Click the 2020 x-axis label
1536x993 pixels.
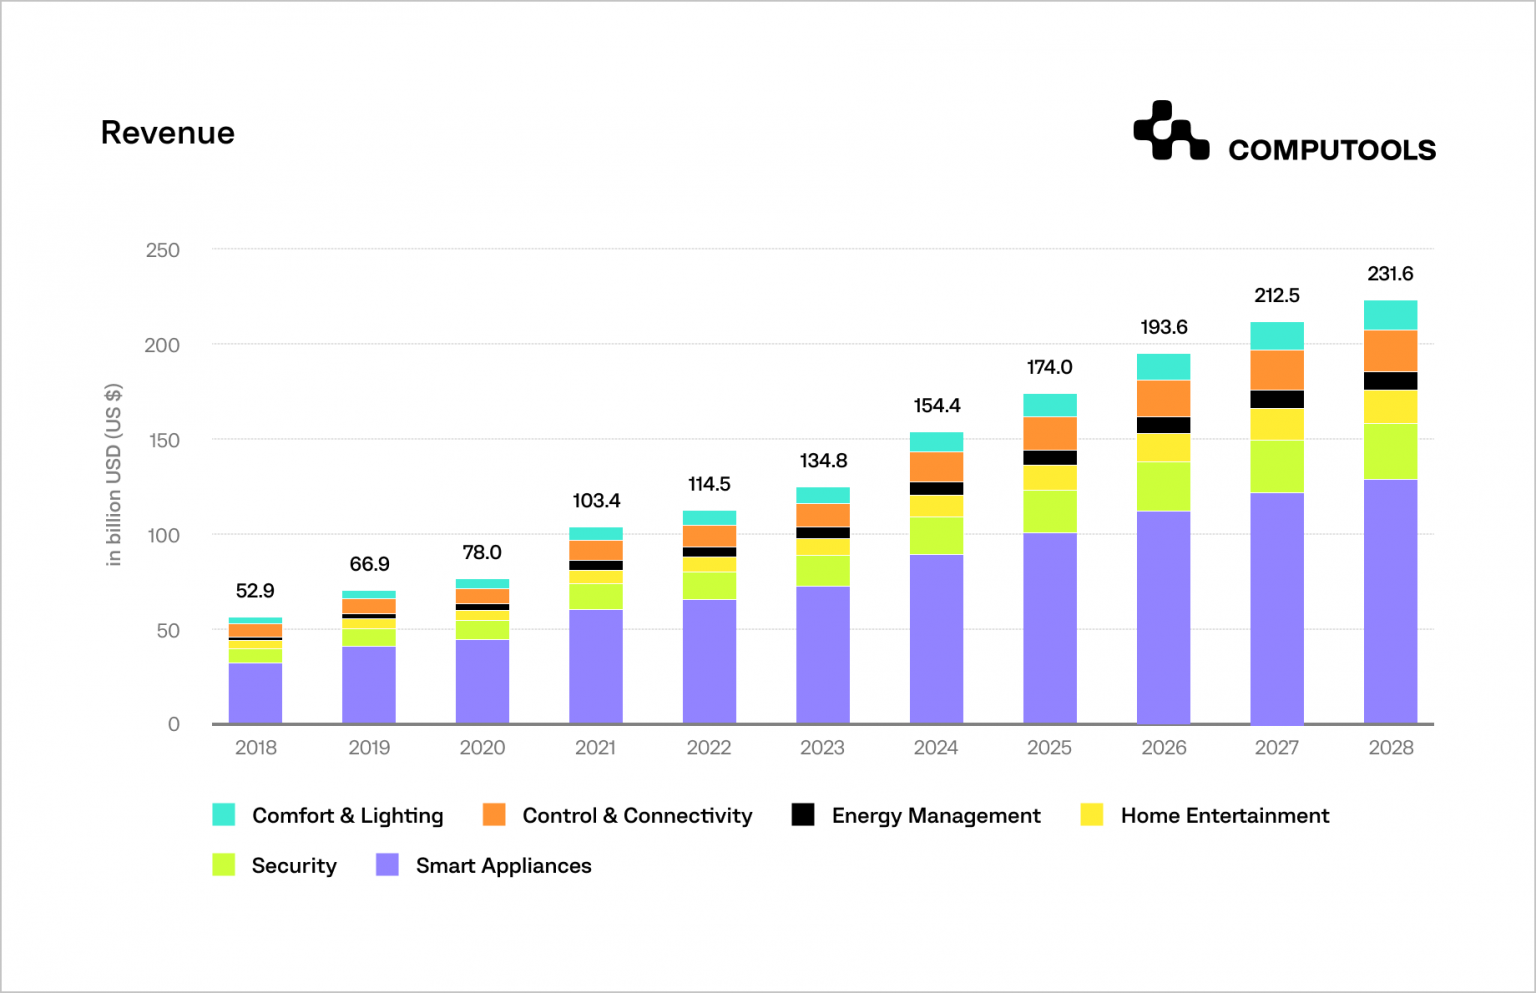482,747
